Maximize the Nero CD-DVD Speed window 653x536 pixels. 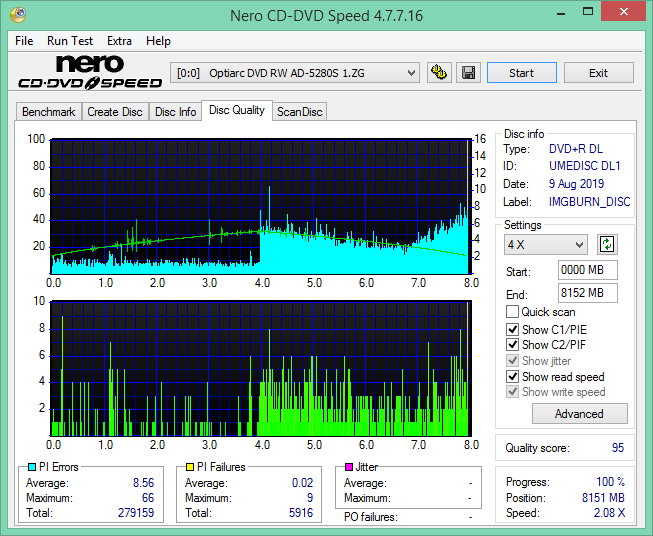click(x=588, y=12)
